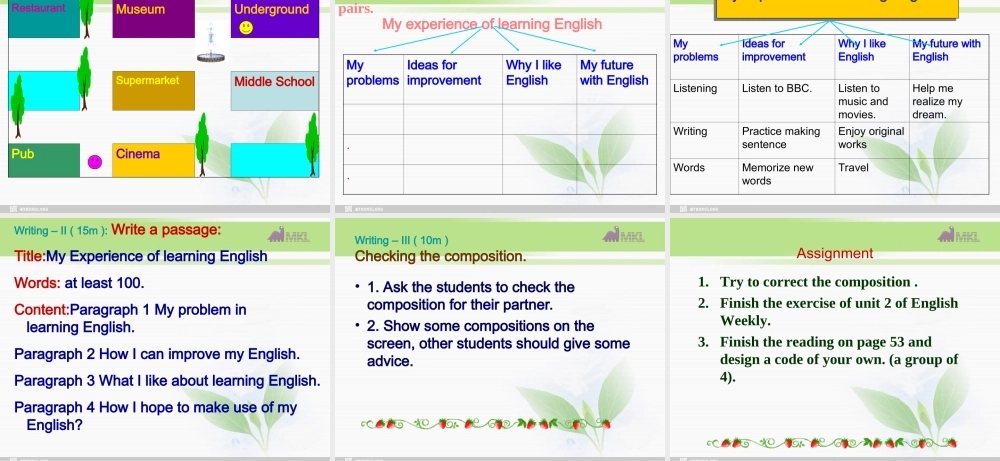
Task: Click 'Paragraph 3 What I like' line
Action: (167, 381)
